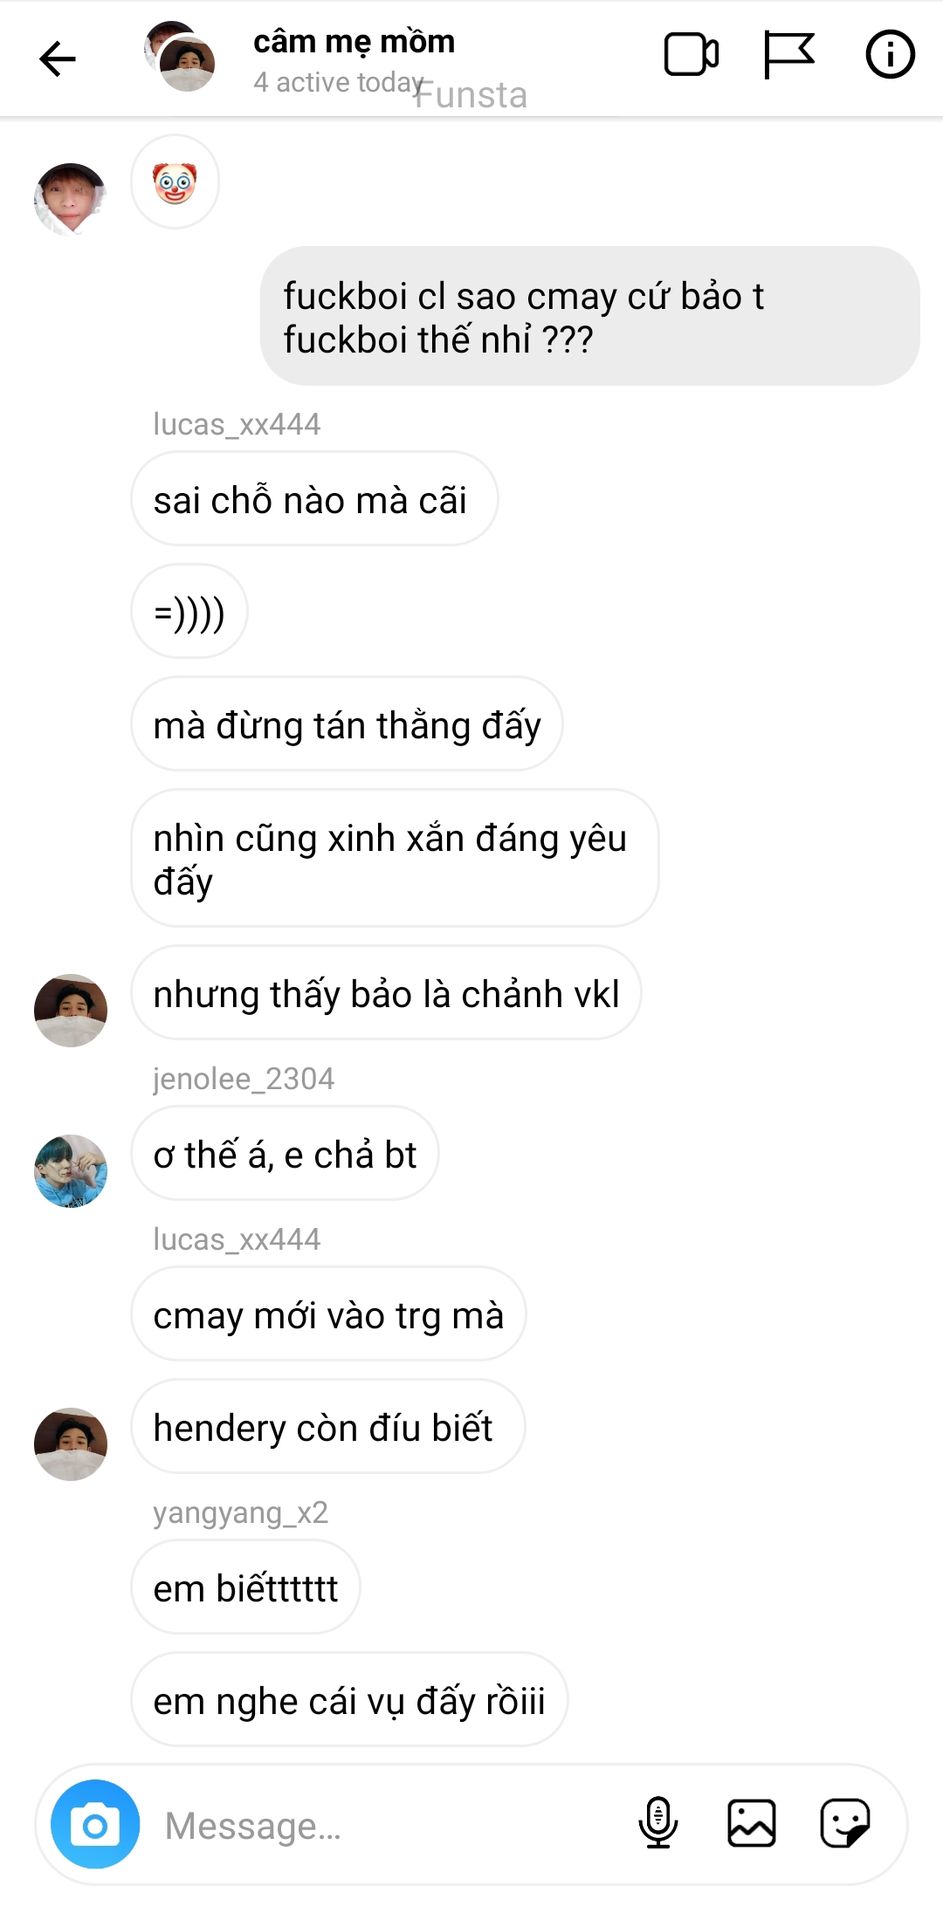Open chat info details icon
943x1920 pixels.
point(889,54)
